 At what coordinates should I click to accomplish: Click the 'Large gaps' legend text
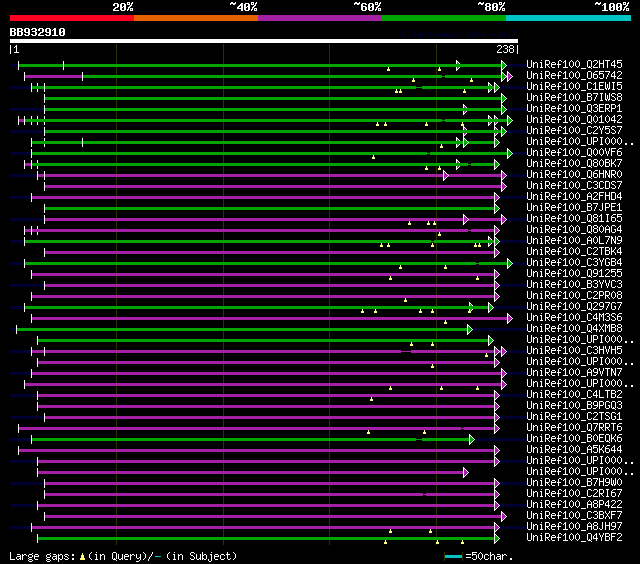tap(42, 557)
